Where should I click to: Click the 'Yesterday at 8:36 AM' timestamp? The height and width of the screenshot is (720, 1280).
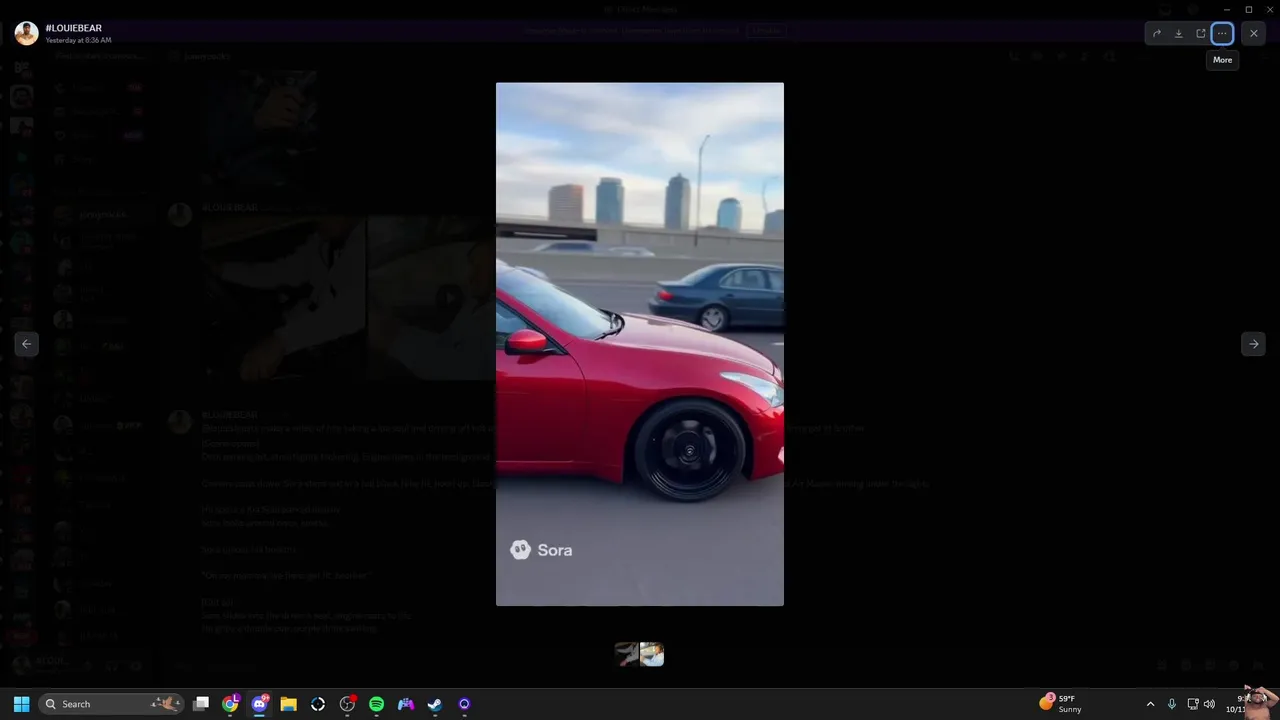coord(79,41)
